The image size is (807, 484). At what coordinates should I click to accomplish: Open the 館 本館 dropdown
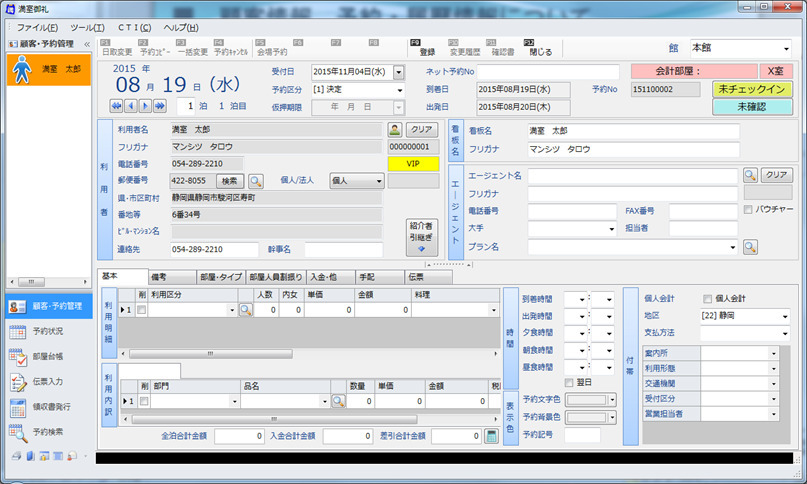coord(786,49)
